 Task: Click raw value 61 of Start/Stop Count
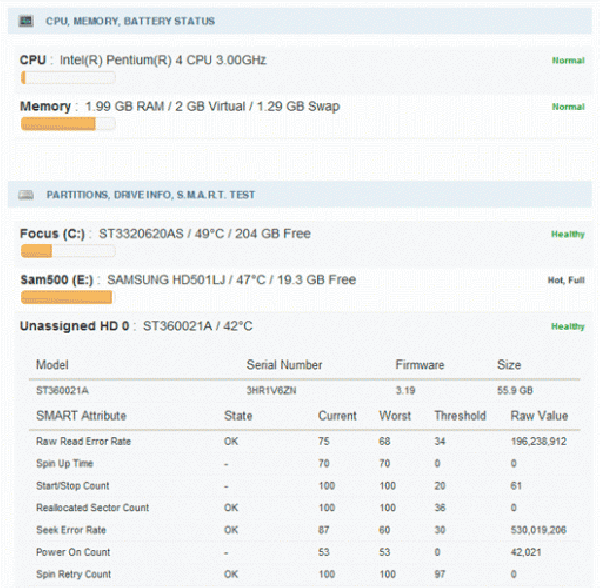click(516, 486)
